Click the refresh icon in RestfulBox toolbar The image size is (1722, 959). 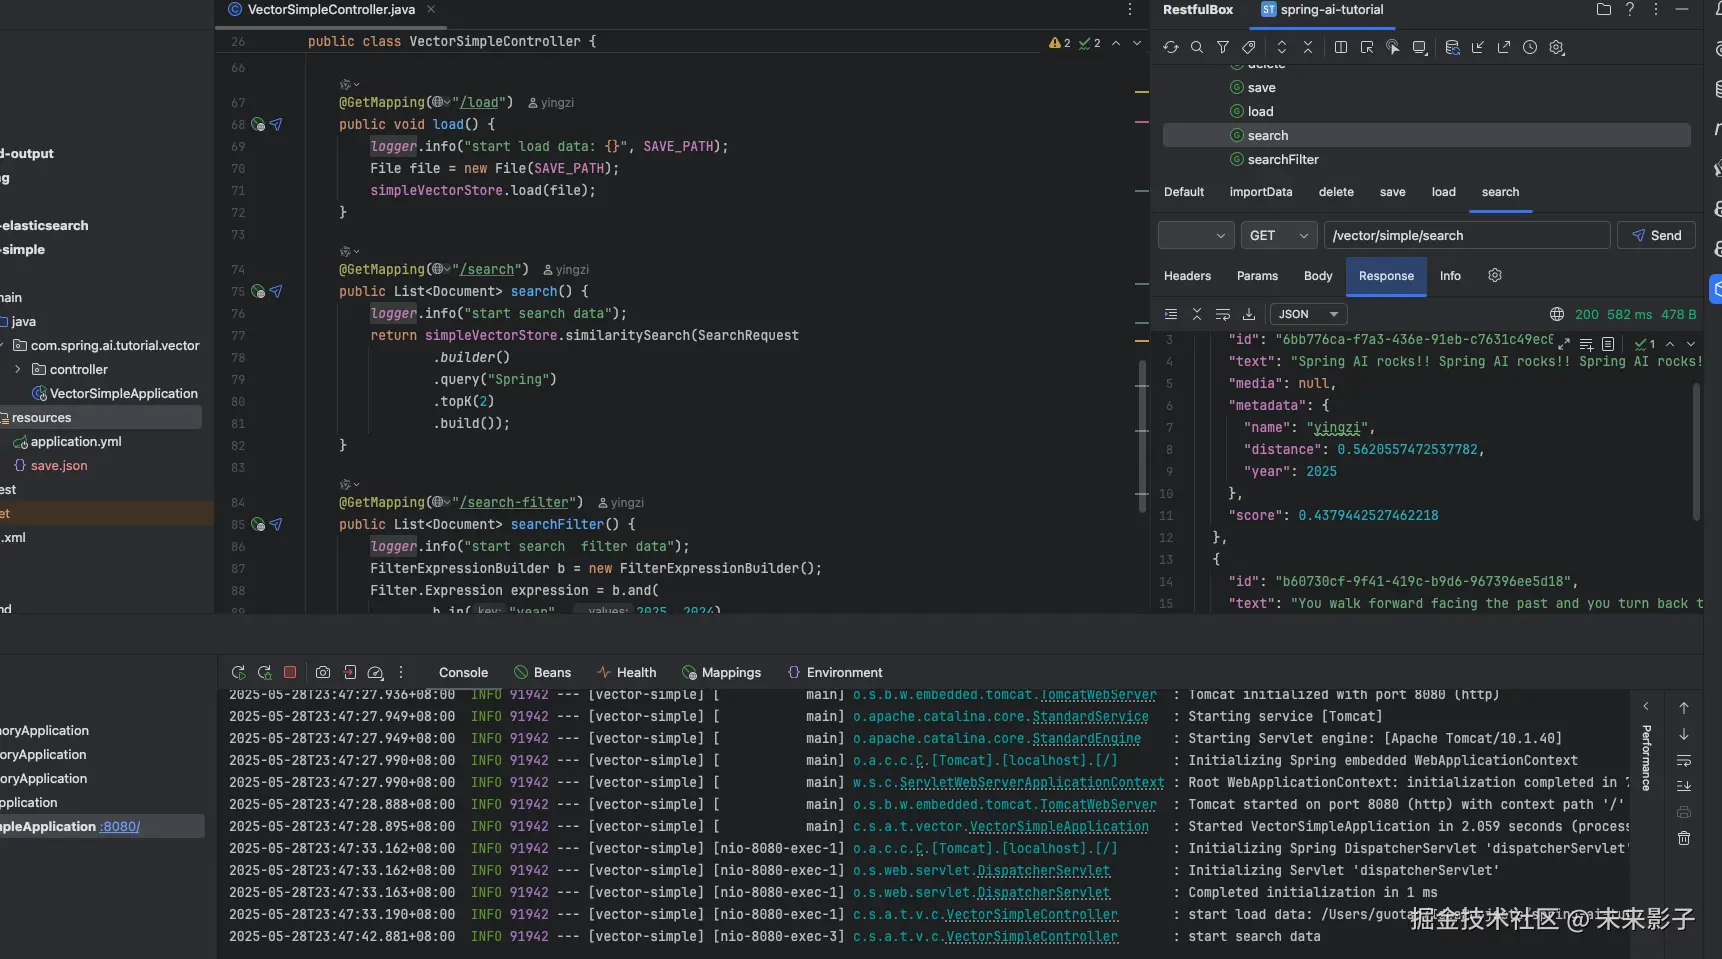click(1170, 47)
